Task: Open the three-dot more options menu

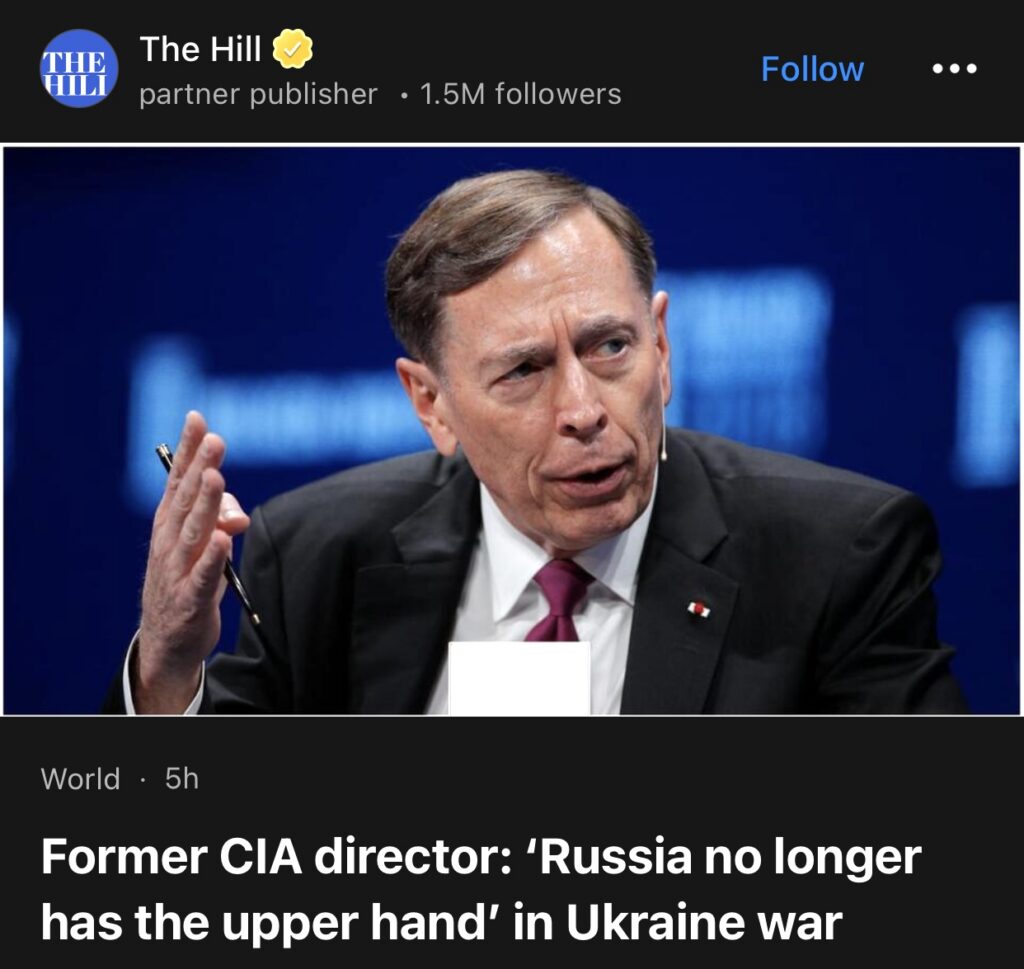Action: pos(953,69)
